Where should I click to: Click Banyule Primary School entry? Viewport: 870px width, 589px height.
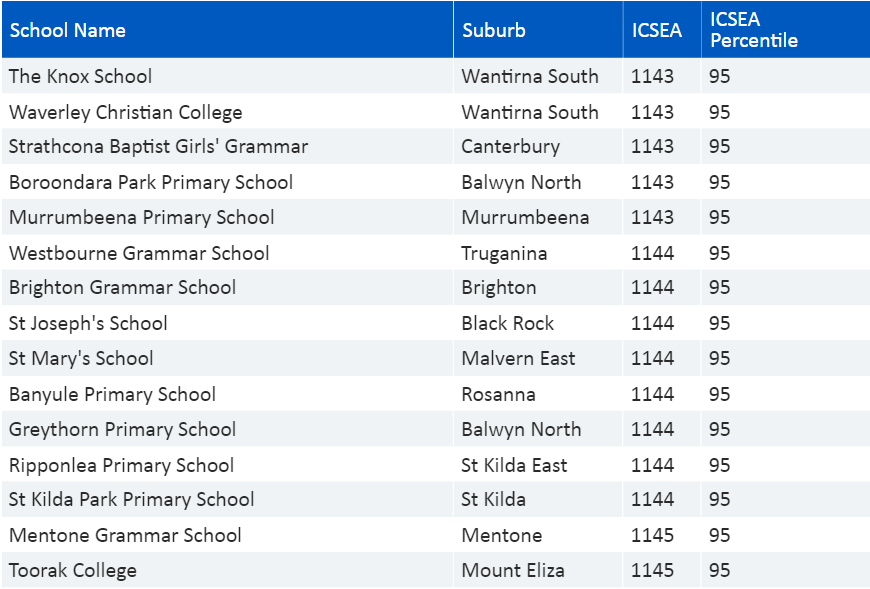point(113,394)
